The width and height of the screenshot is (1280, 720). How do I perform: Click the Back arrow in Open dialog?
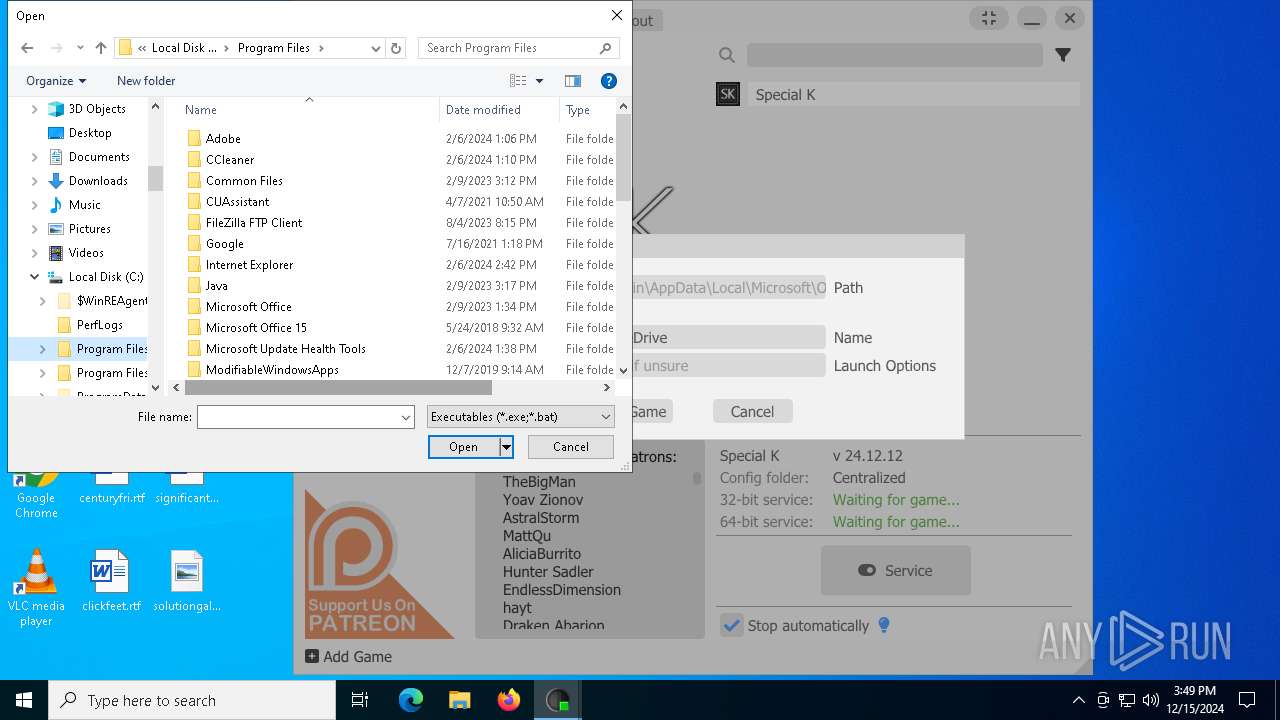(27, 48)
